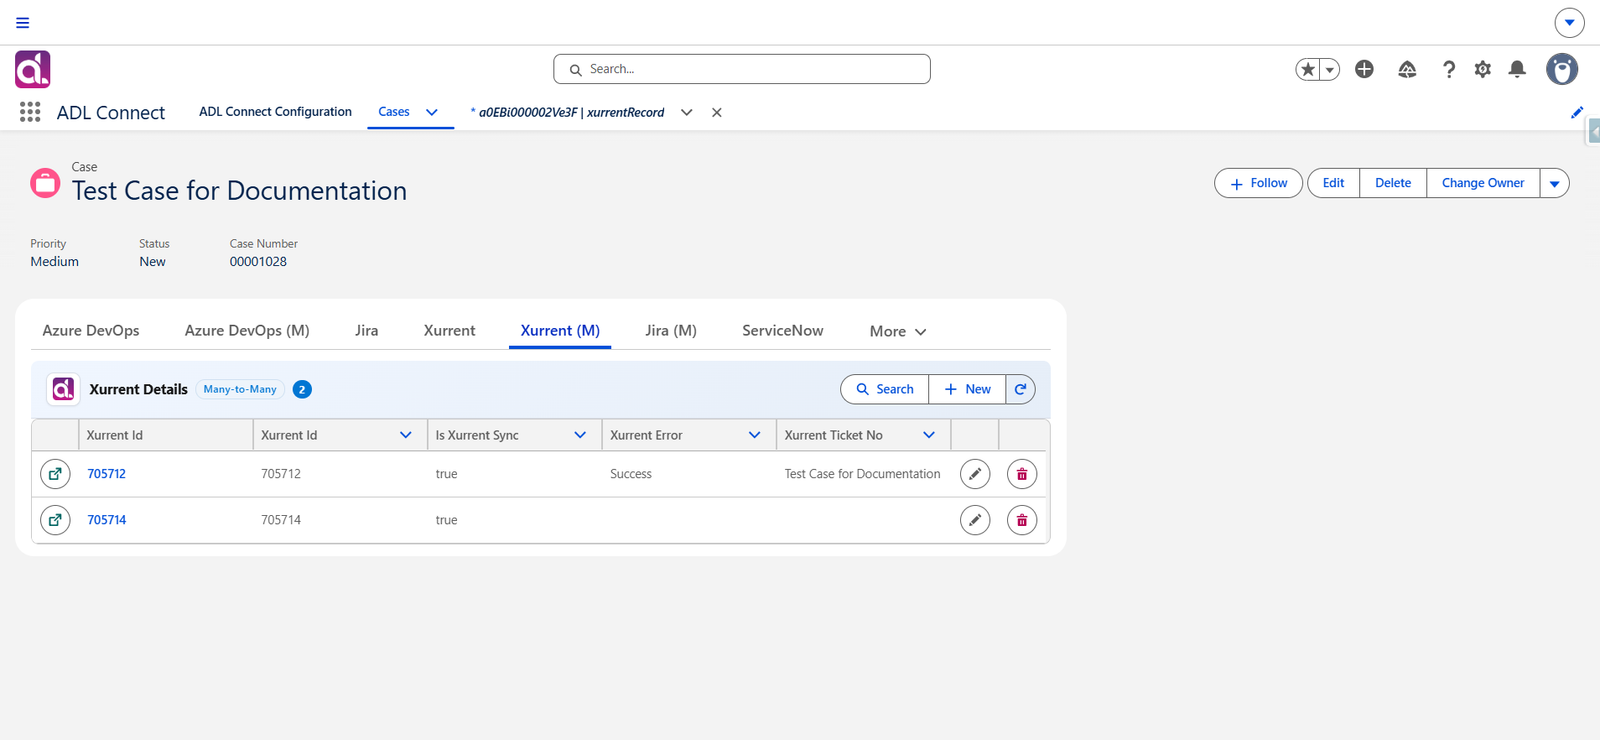Viewport: 1600px width, 740px height.
Task: Show more case actions dropdown
Action: click(x=1555, y=183)
